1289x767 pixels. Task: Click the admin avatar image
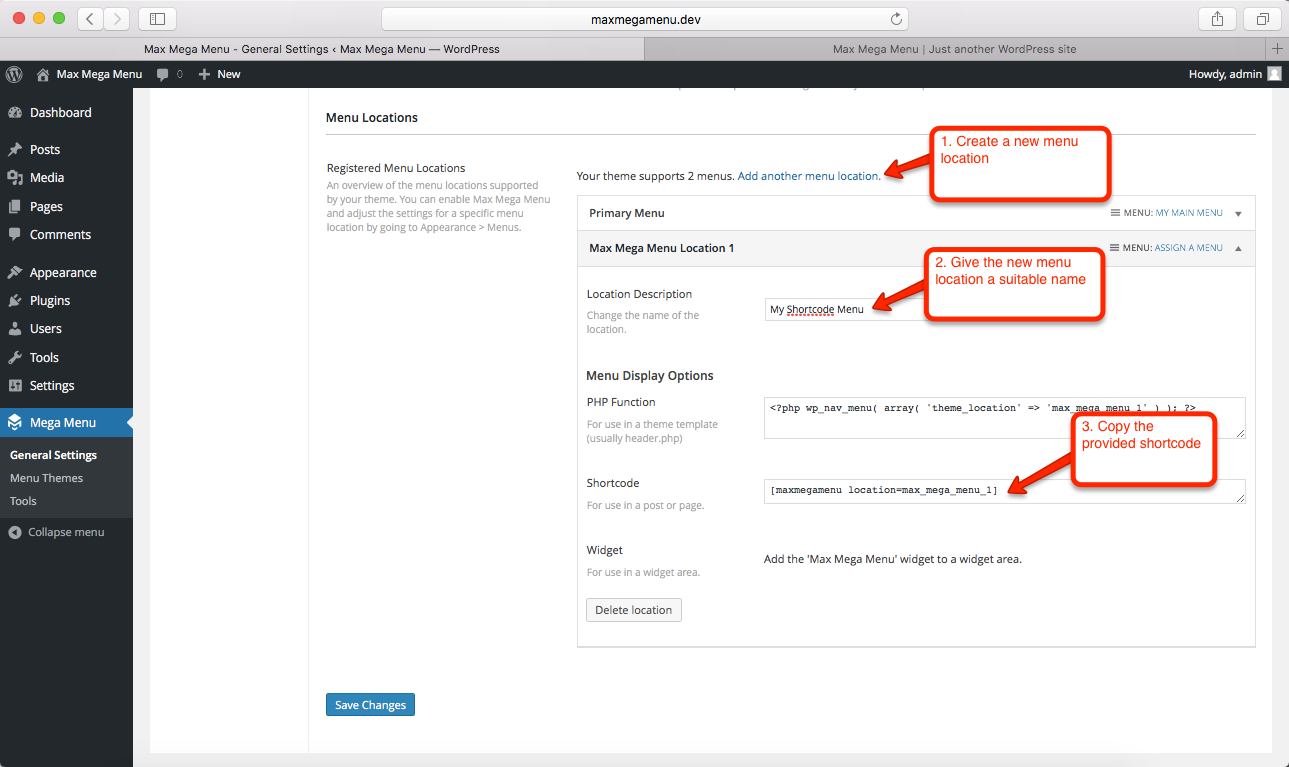pos(1274,74)
